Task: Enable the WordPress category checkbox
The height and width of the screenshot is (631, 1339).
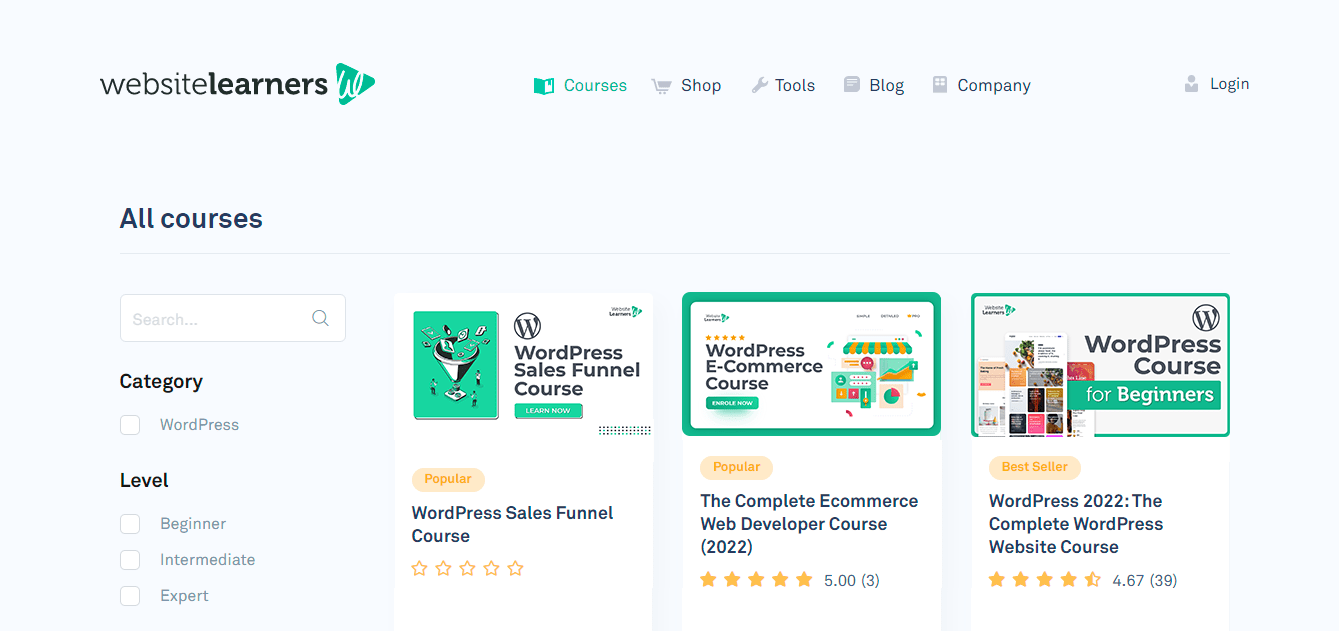Action: point(130,425)
